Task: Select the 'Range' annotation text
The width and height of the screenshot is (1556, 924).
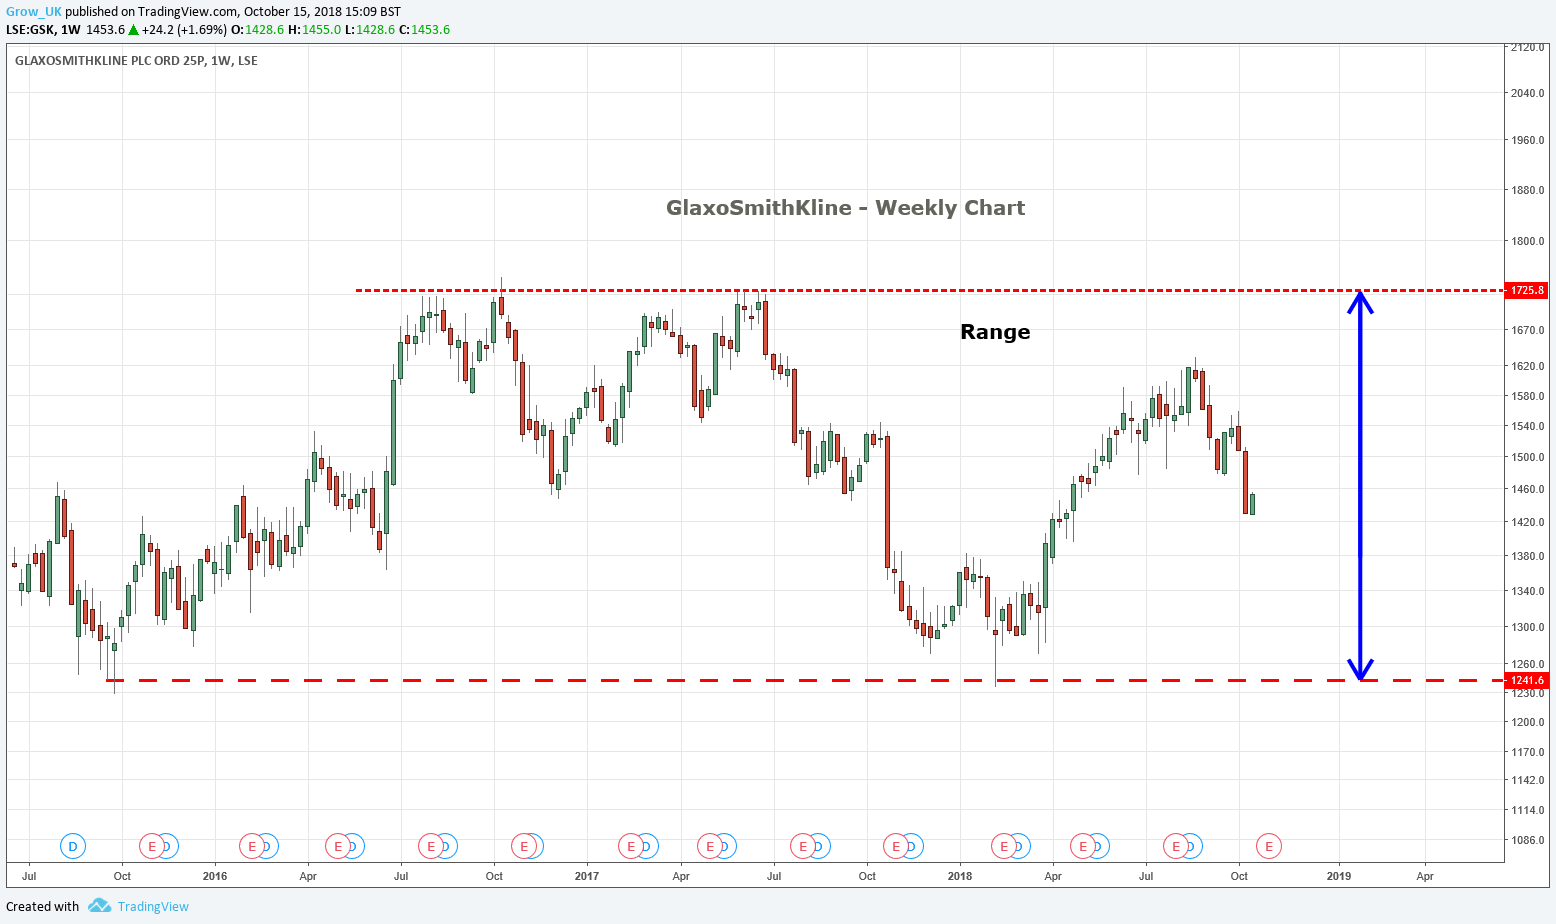Action: point(995,332)
